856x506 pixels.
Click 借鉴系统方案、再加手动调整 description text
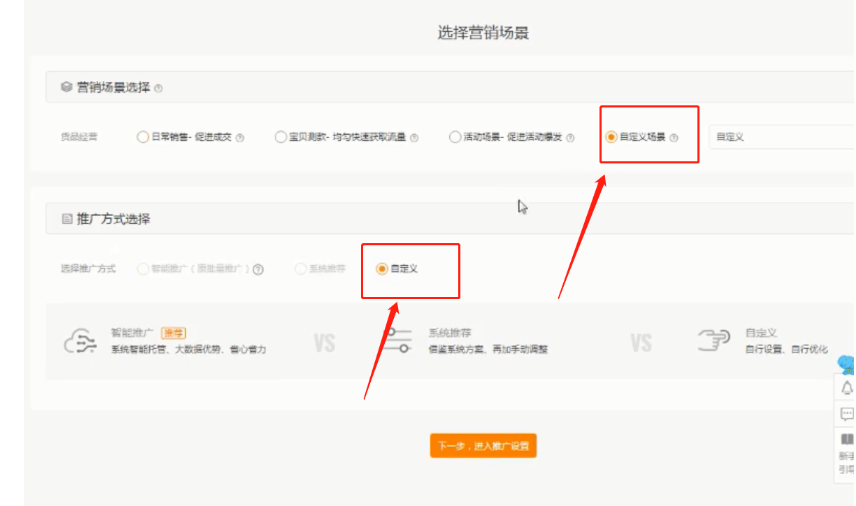(x=488, y=349)
